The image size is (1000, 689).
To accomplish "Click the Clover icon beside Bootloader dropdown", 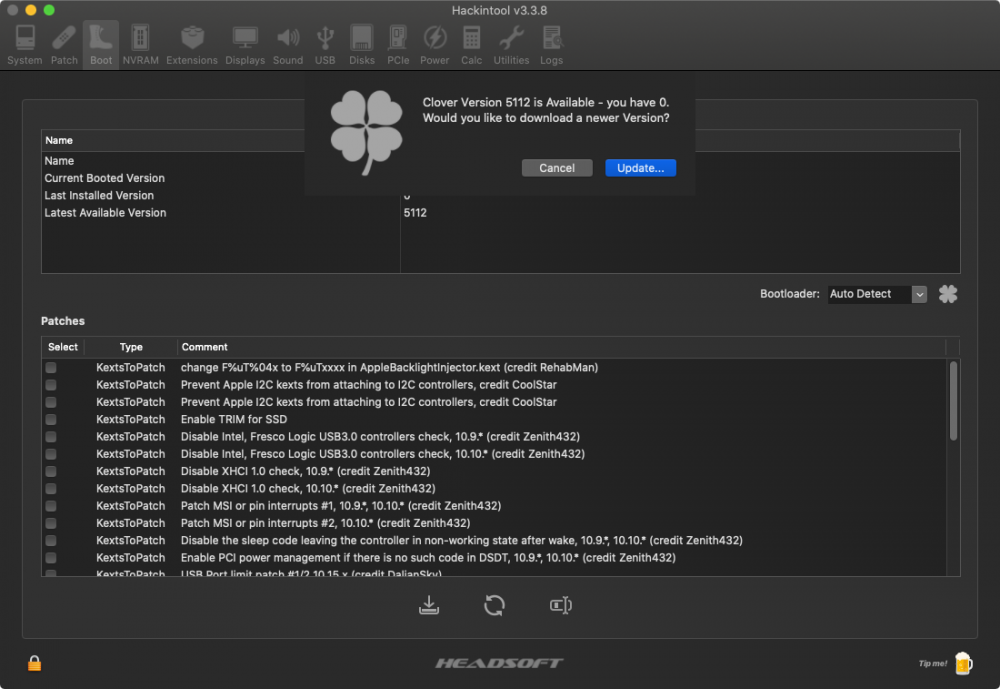I will pyautogui.click(x=948, y=294).
